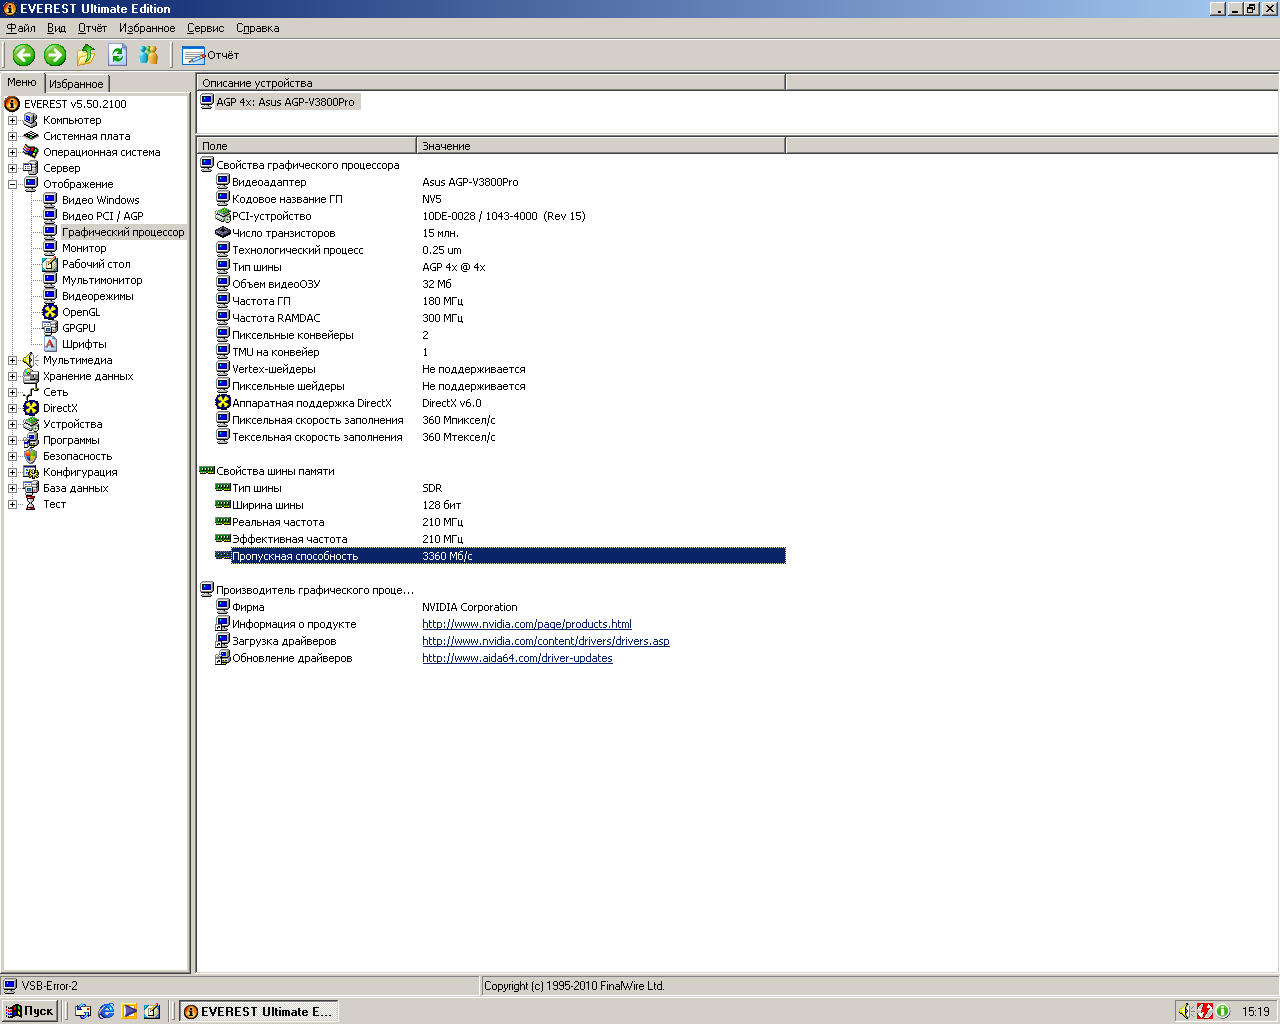Select Видео Windows tree item
The height and width of the screenshot is (1024, 1280).
tap(101, 200)
